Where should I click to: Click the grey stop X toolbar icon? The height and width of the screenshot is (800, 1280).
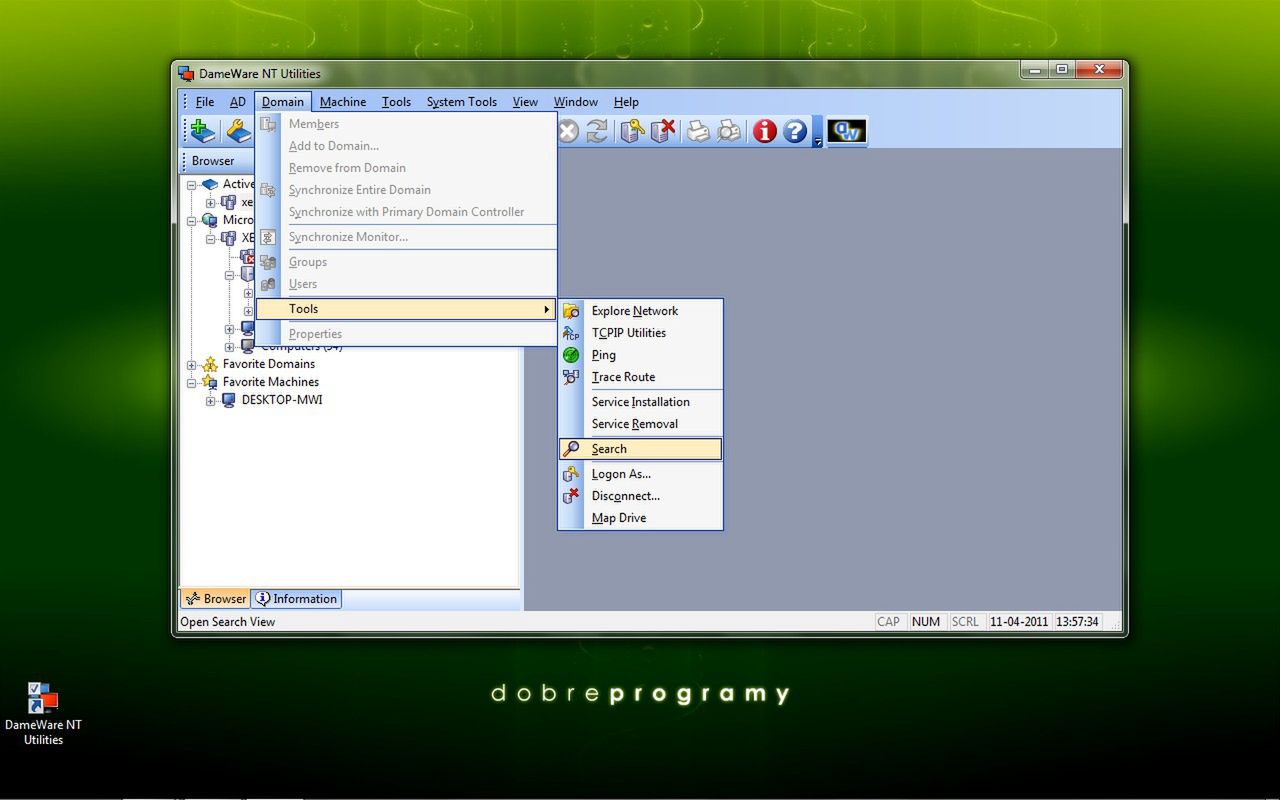[568, 131]
